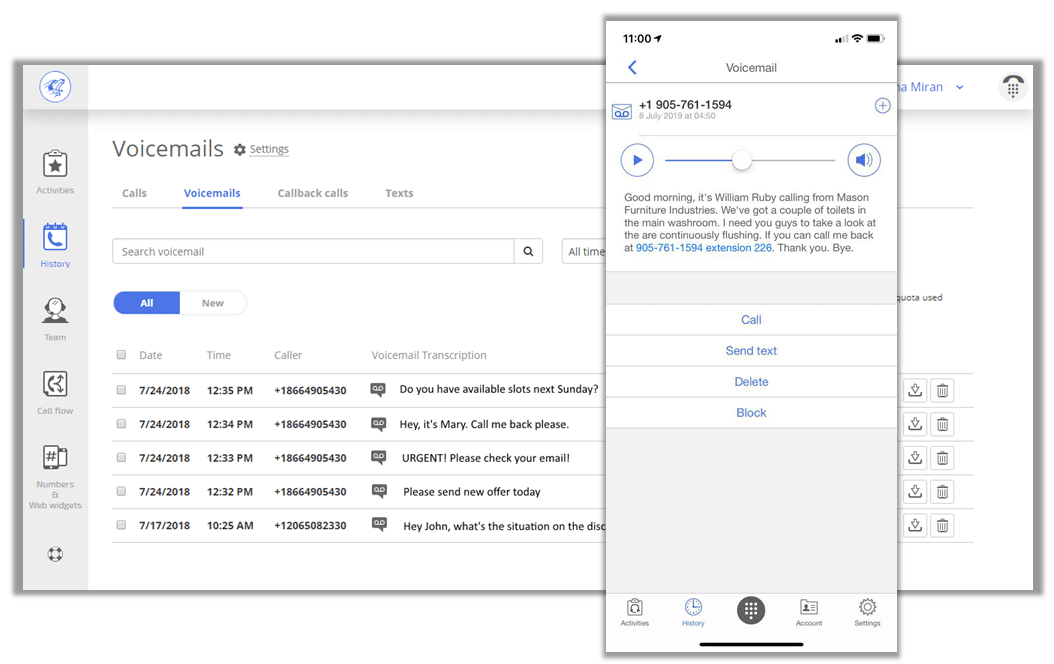Click transcription icon for 'Do you have available slots'
This screenshot has width=1054, height=664.
pos(378,390)
